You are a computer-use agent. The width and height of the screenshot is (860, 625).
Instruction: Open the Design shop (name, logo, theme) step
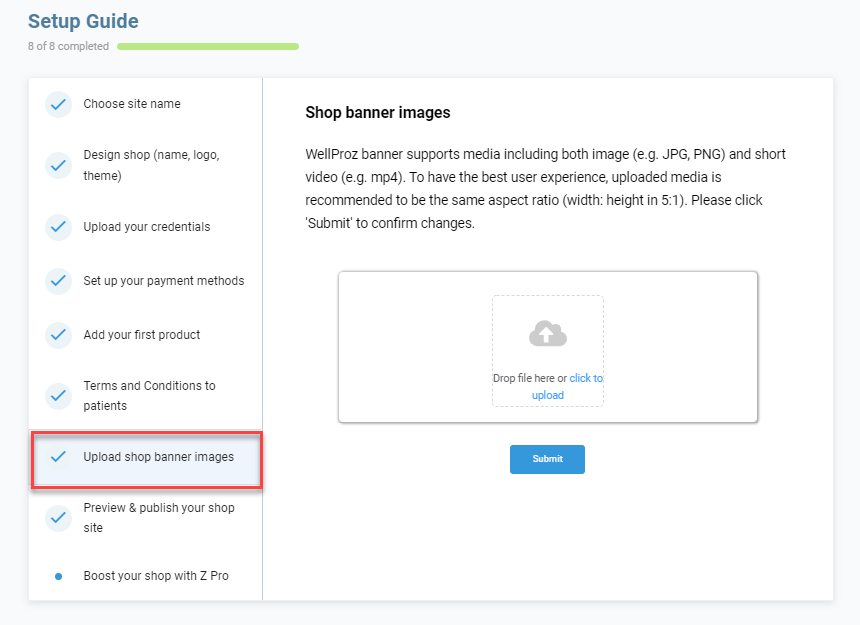tap(151, 165)
